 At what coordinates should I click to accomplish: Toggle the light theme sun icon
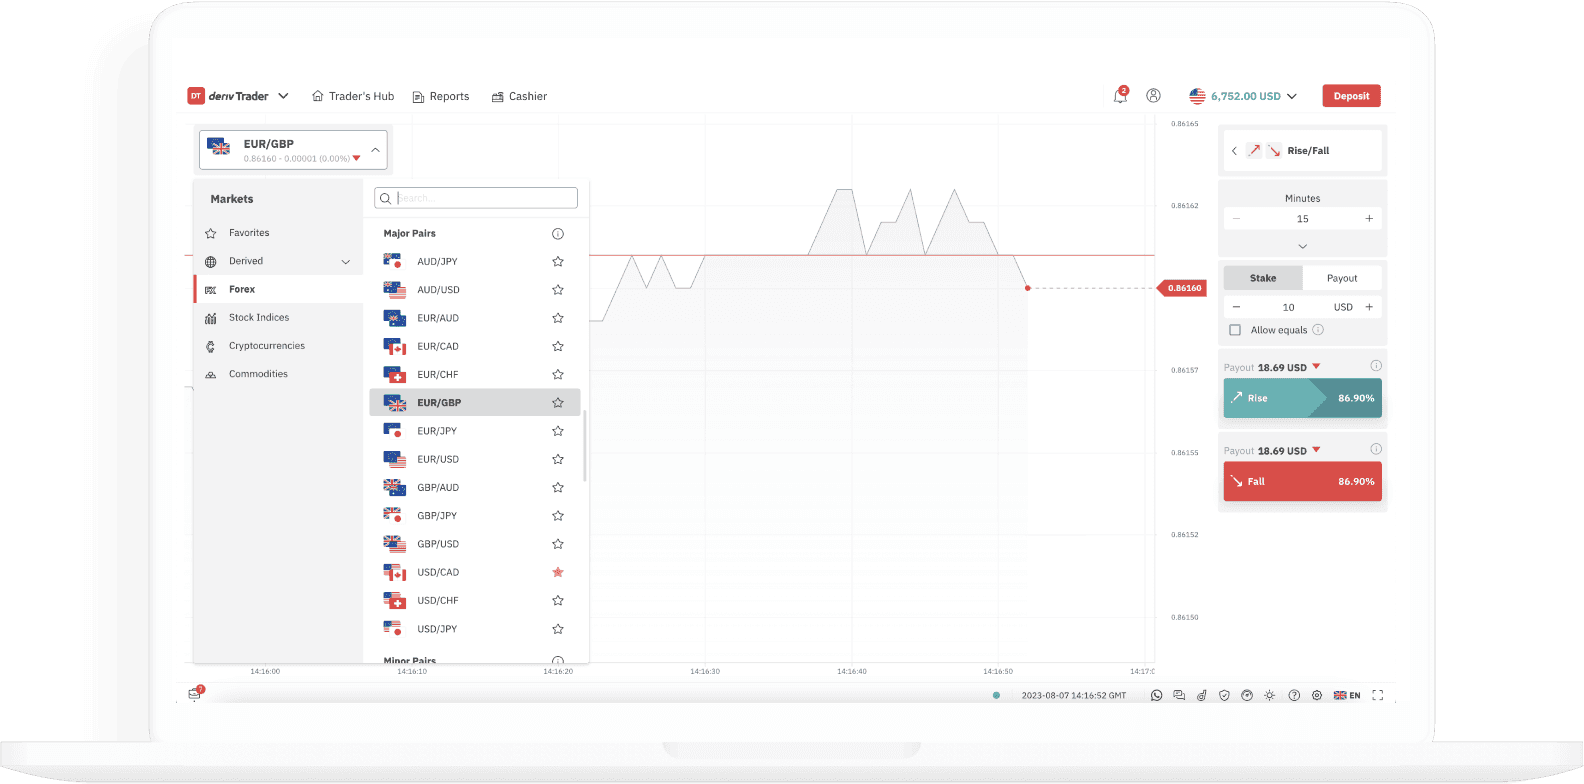click(1269, 695)
